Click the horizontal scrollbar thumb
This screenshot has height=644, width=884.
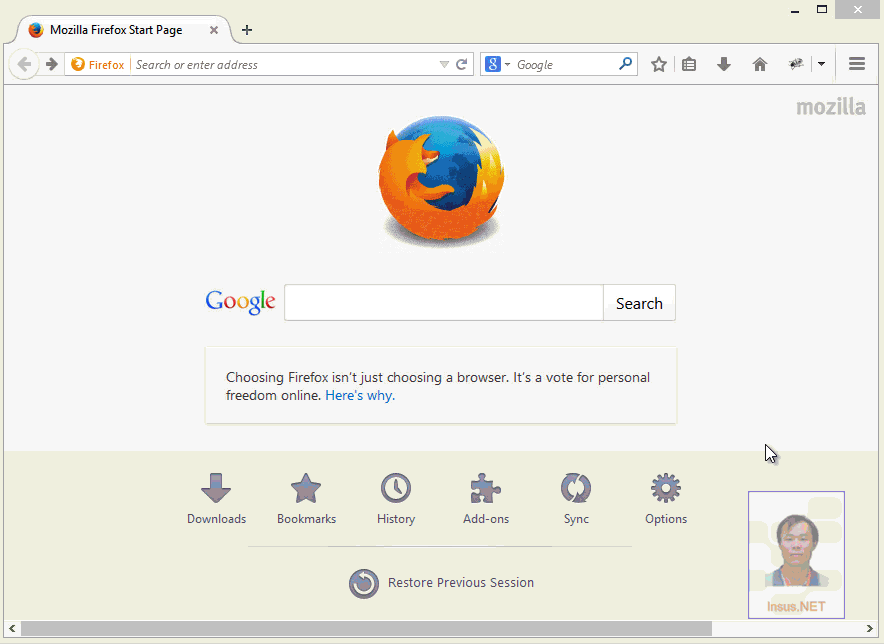366,628
